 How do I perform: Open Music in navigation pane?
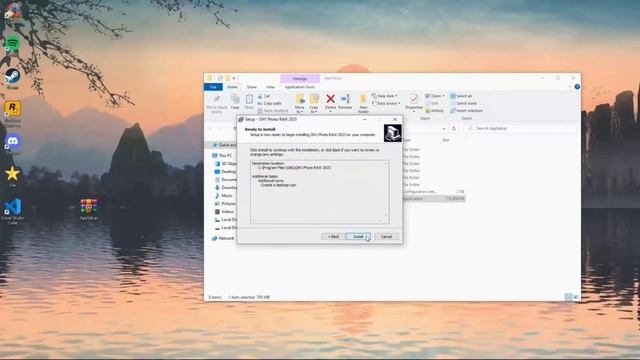[224, 196]
